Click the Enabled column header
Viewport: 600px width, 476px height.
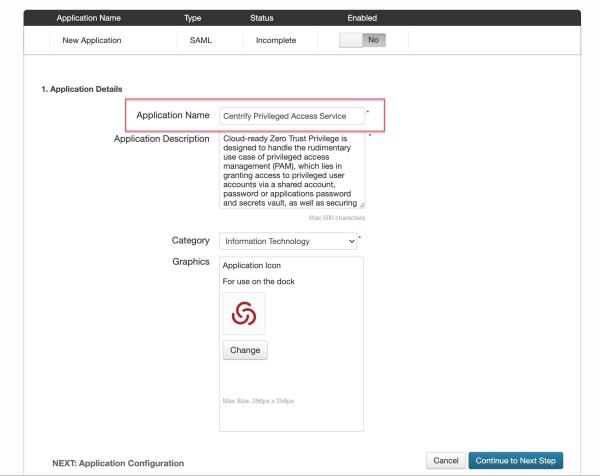362,18
